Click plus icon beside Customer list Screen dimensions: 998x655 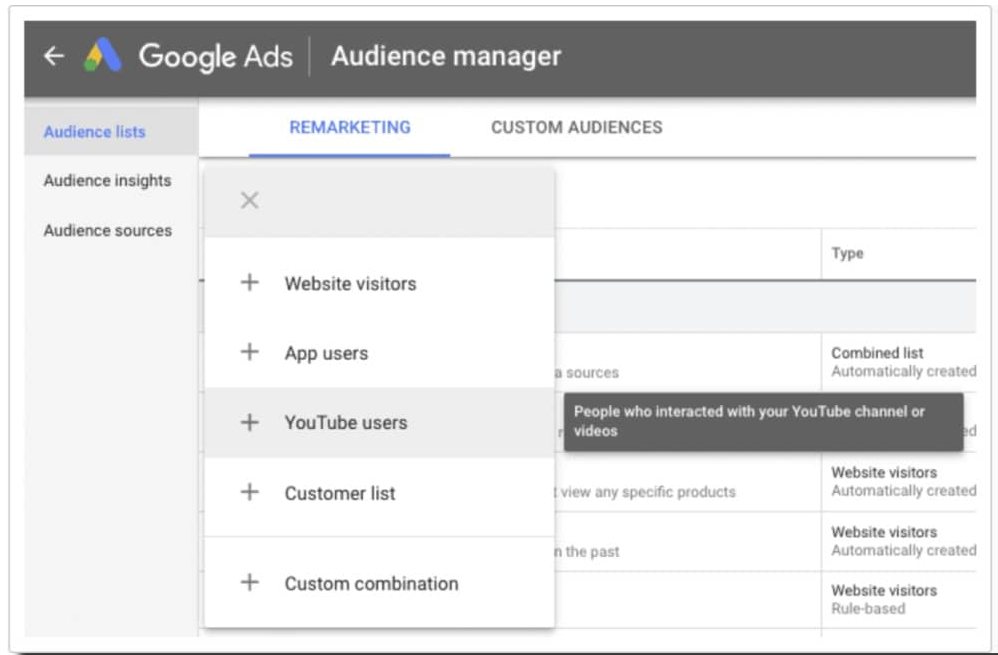pos(250,492)
